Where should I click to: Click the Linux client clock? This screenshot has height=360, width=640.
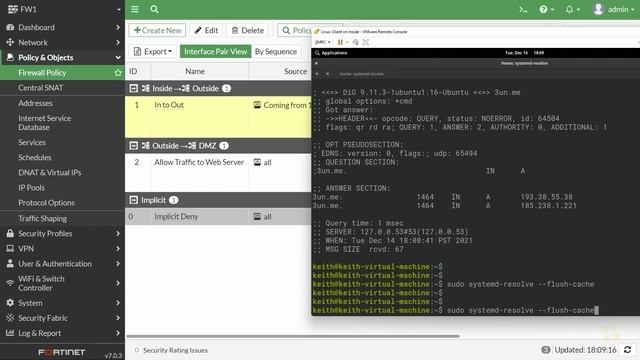(x=524, y=53)
